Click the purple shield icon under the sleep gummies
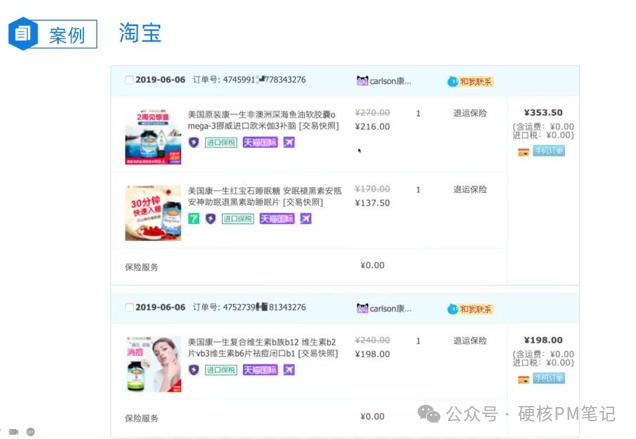 [x=211, y=219]
